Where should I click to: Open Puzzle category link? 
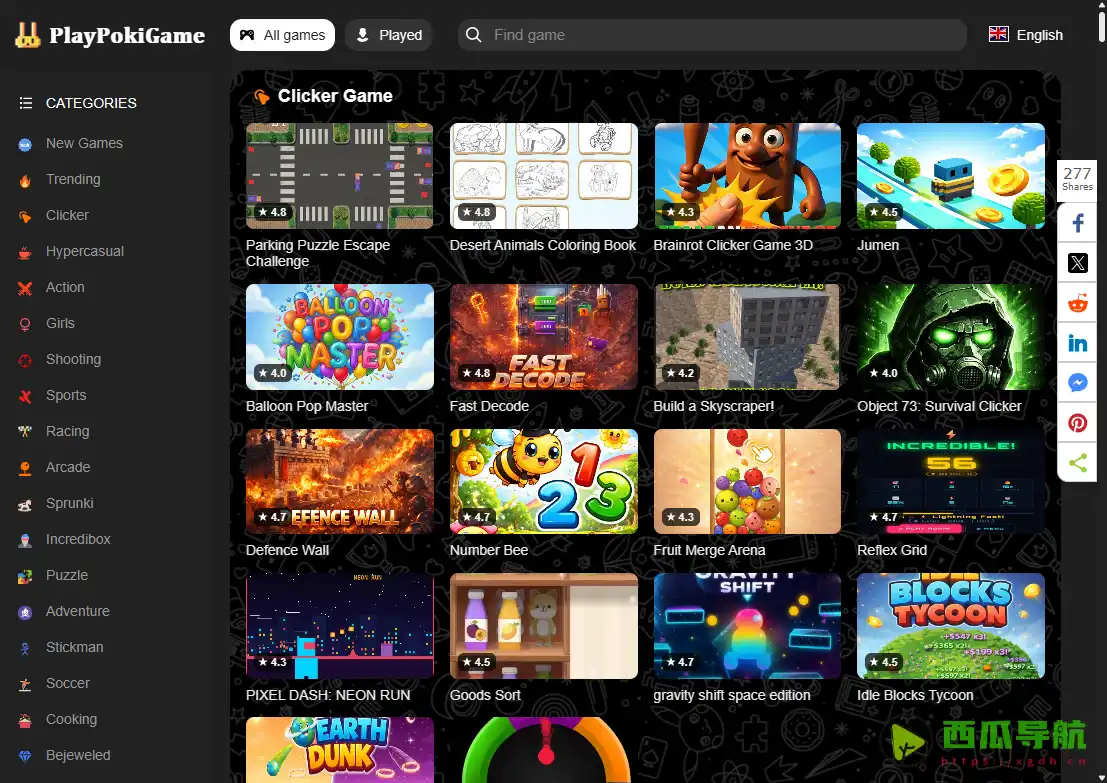[67, 575]
